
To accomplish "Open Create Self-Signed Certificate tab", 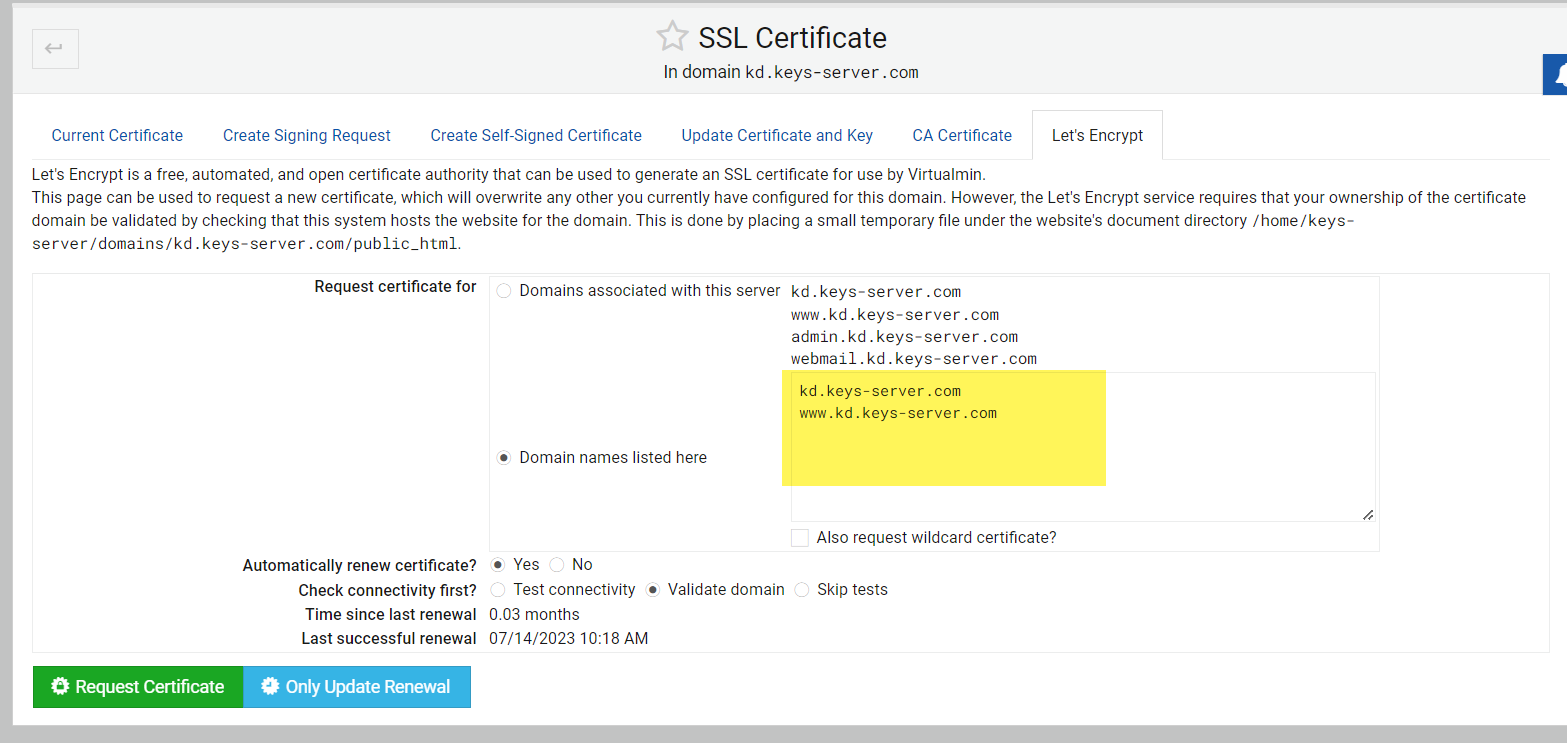I will (x=536, y=135).
